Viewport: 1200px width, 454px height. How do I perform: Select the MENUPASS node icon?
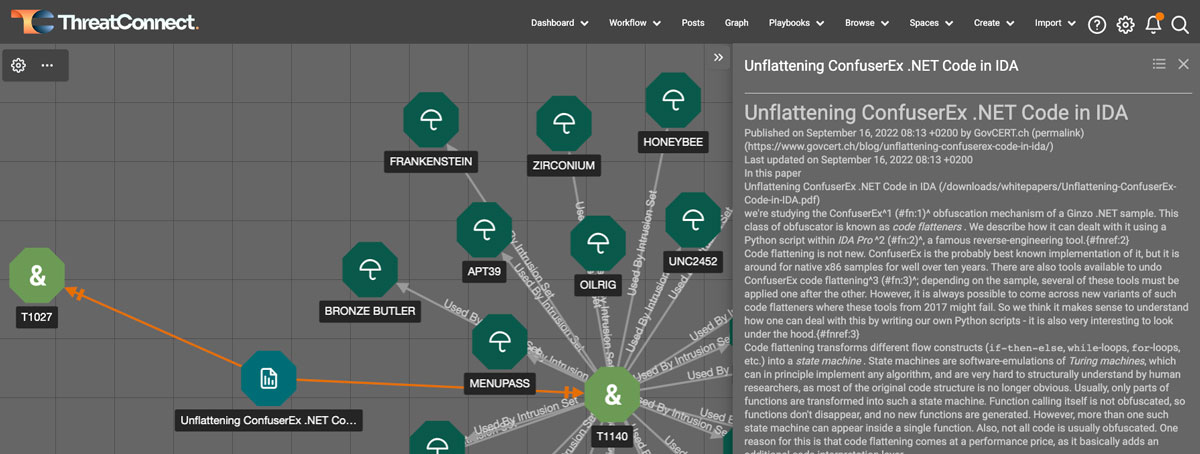point(499,341)
